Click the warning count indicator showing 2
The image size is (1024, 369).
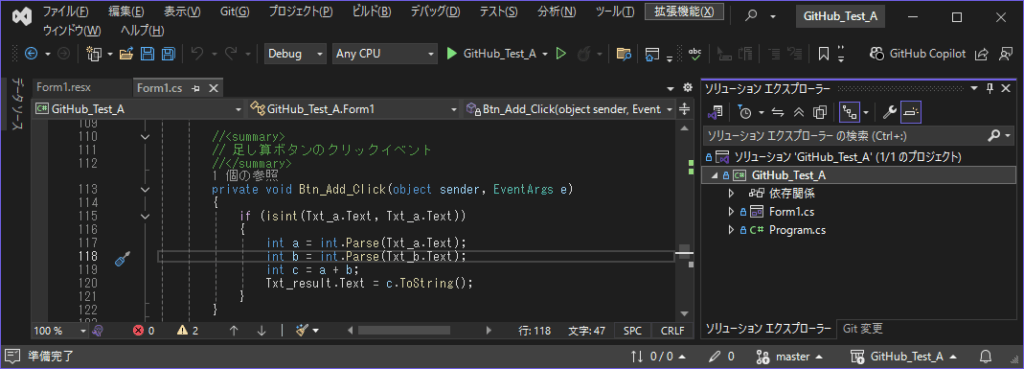pos(187,330)
